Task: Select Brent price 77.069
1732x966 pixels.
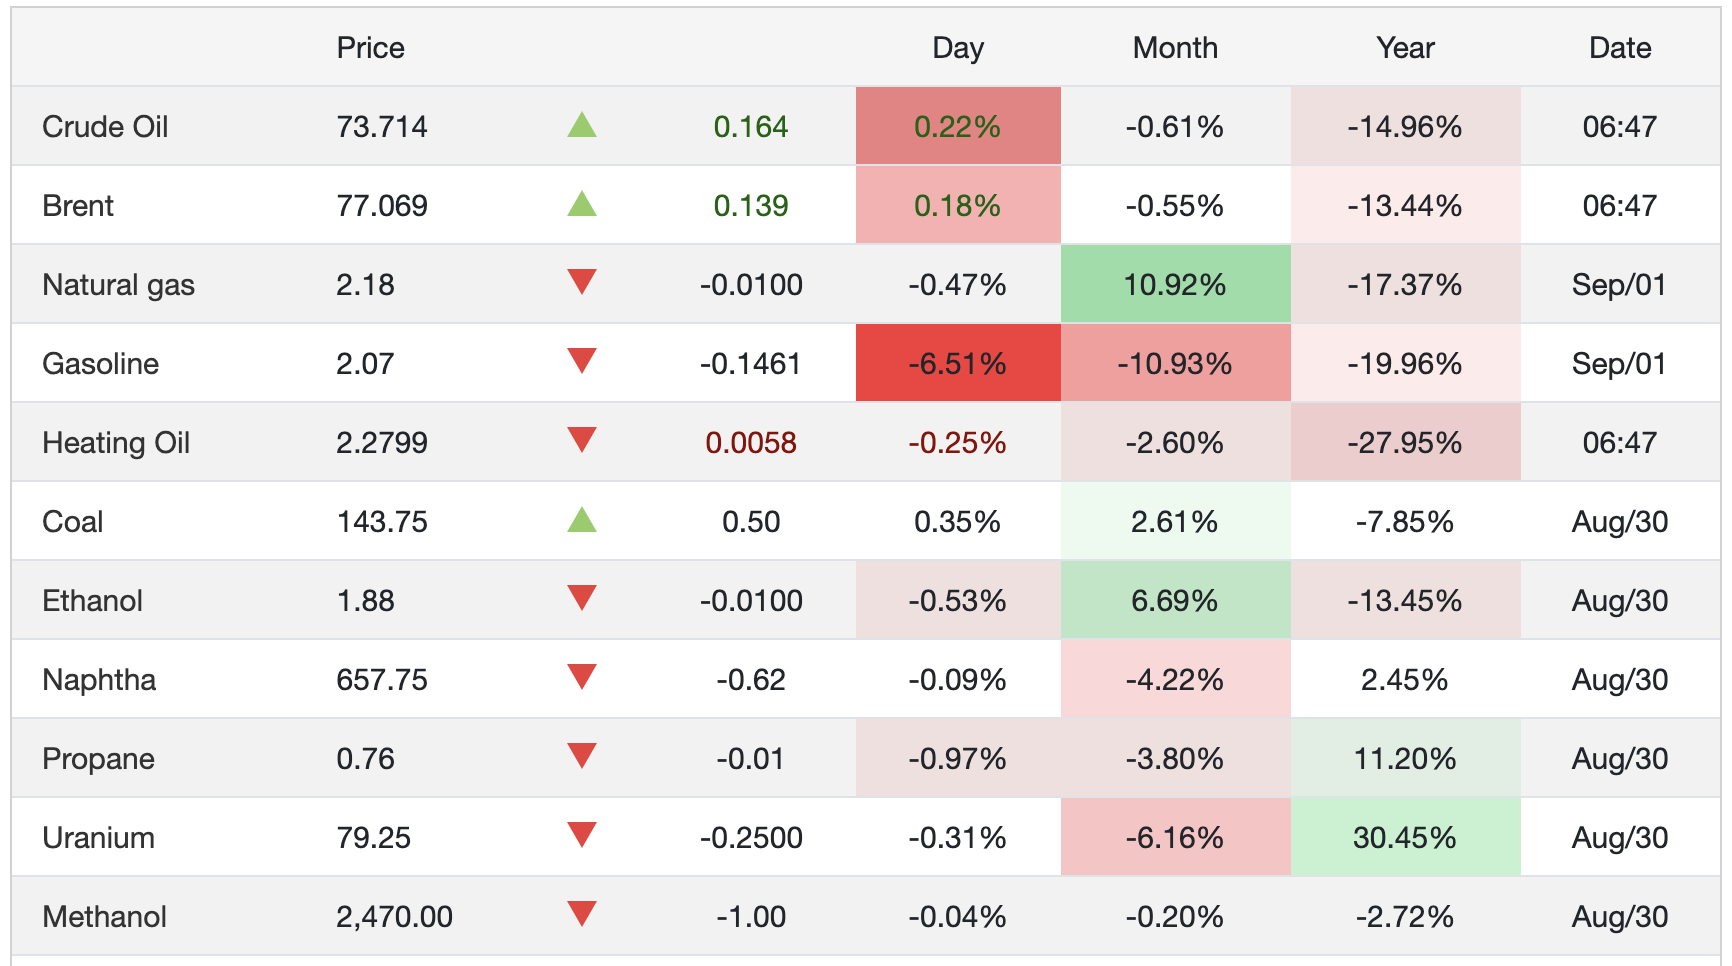Action: [x=382, y=206]
